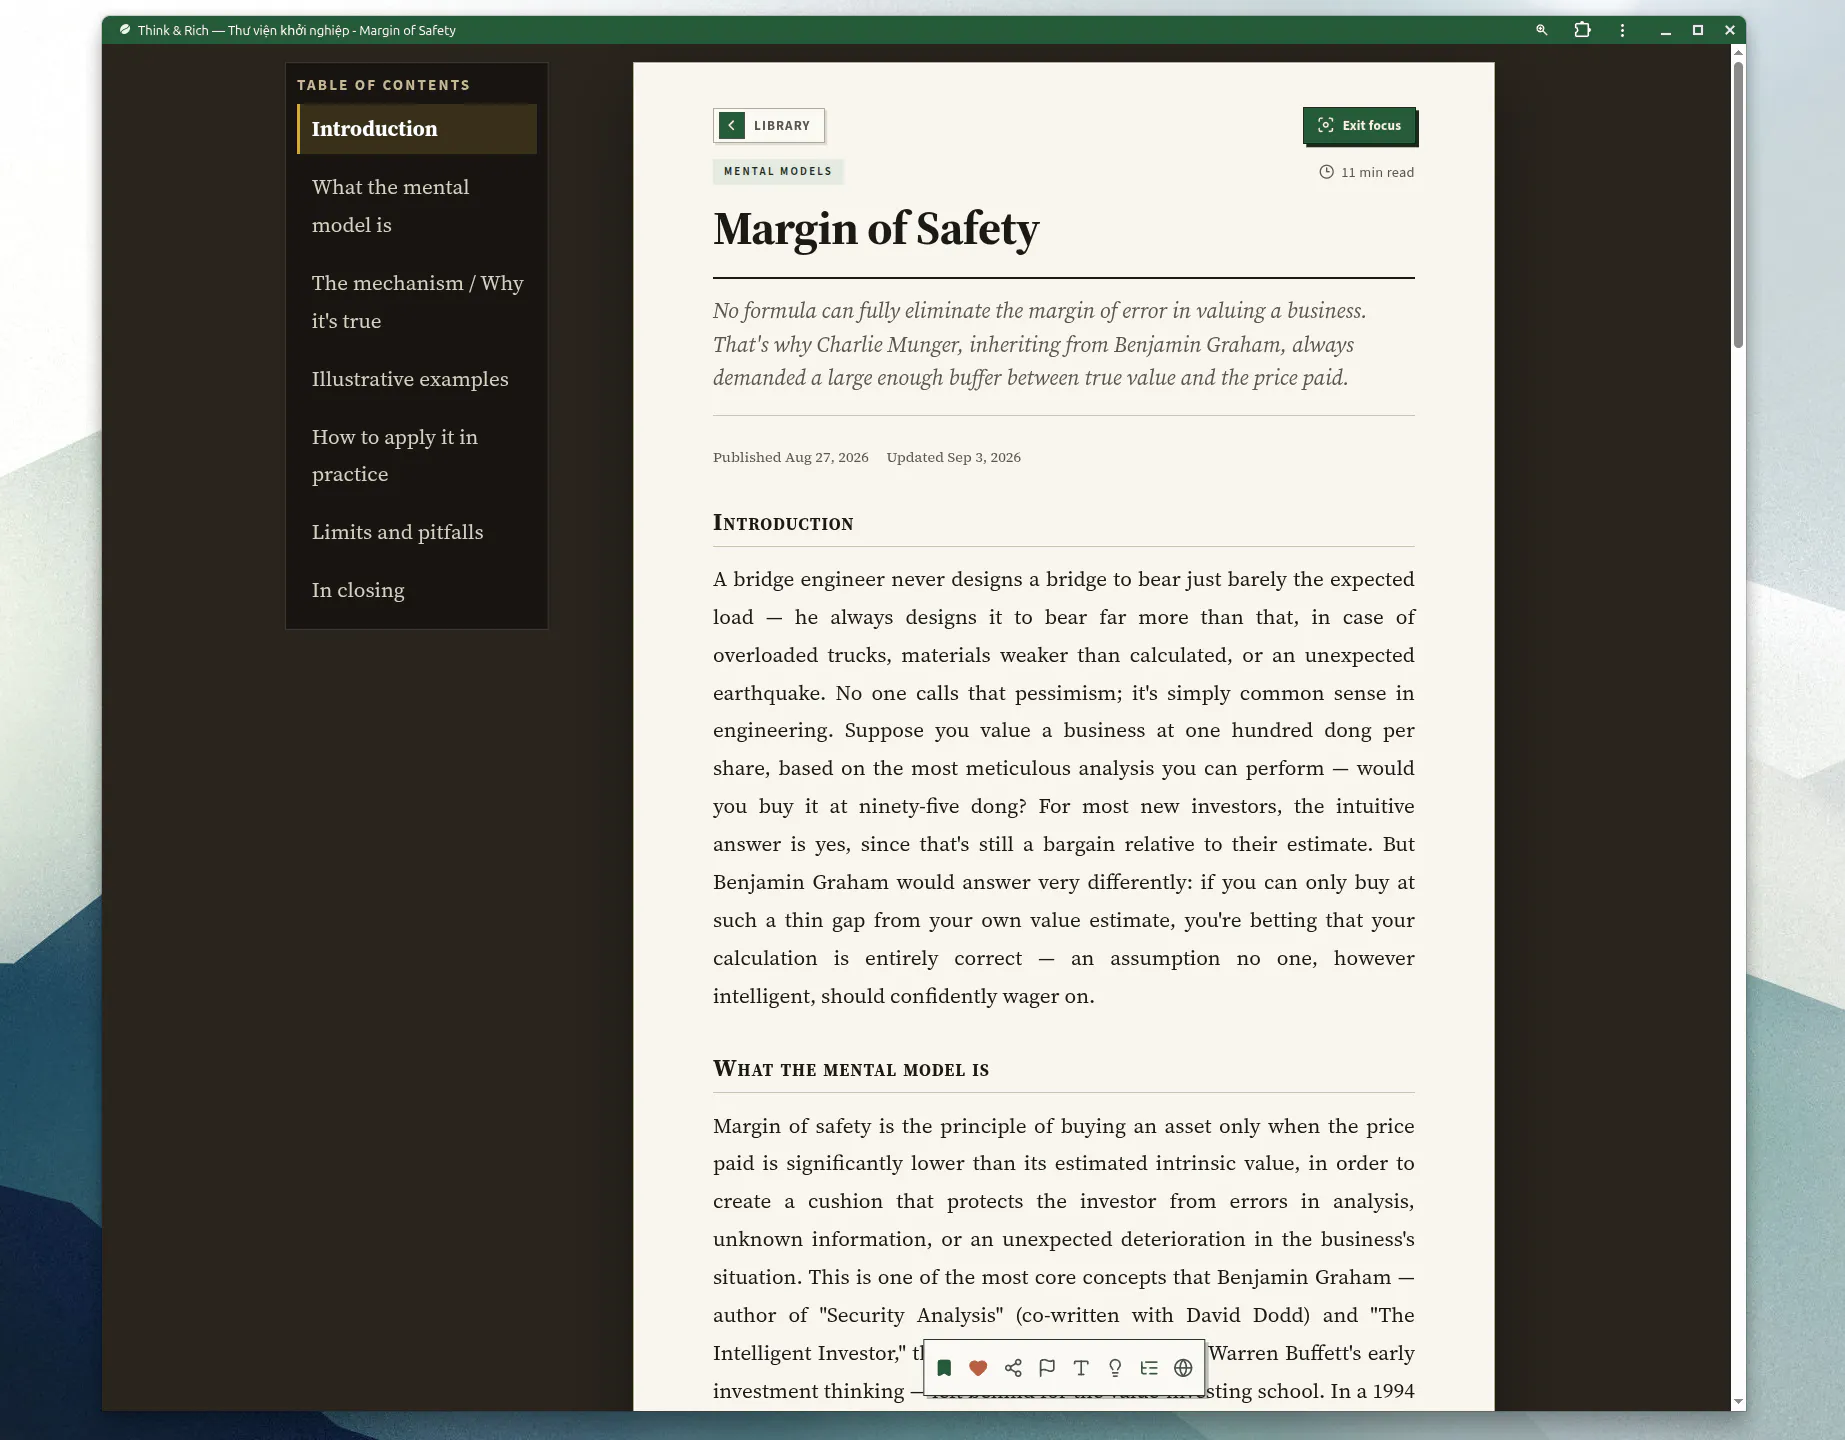Toggle the bookmark icon in floating toolbar

tap(944, 1368)
